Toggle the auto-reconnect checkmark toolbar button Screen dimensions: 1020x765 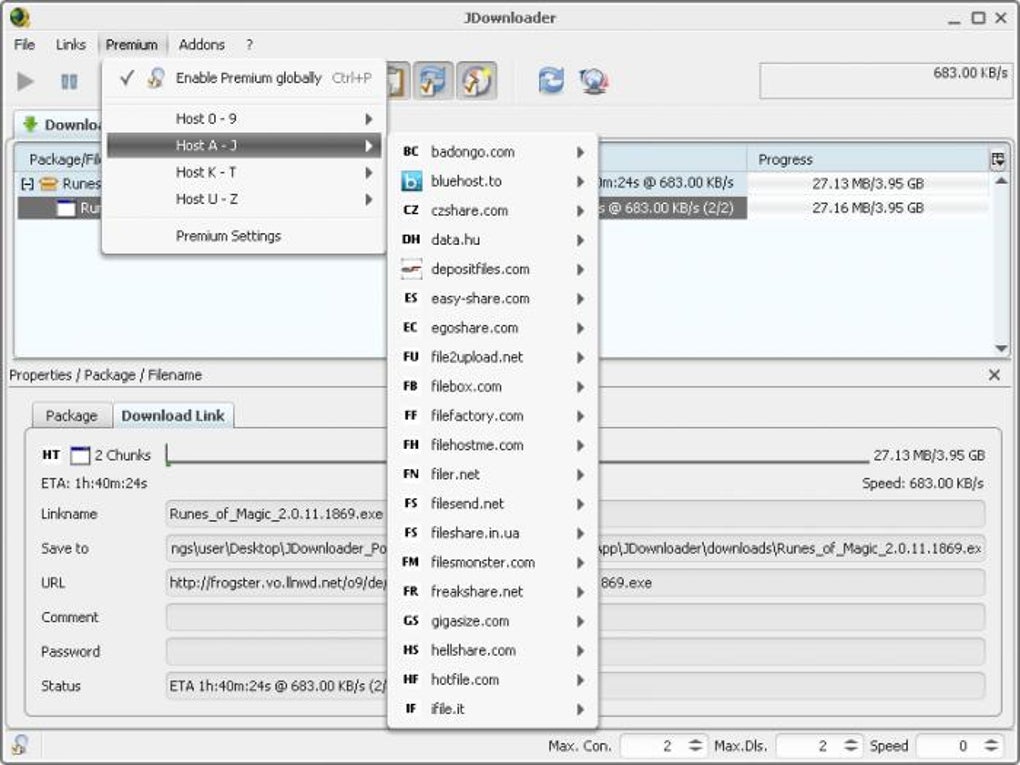[433, 81]
